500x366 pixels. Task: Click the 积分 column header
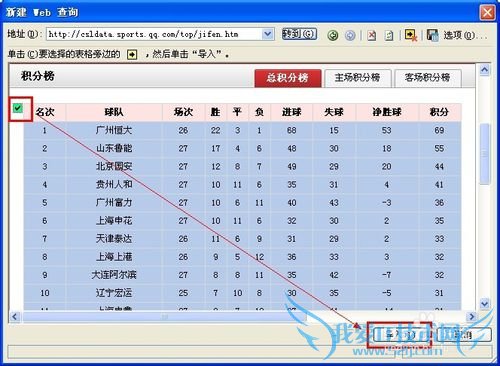tap(439, 112)
